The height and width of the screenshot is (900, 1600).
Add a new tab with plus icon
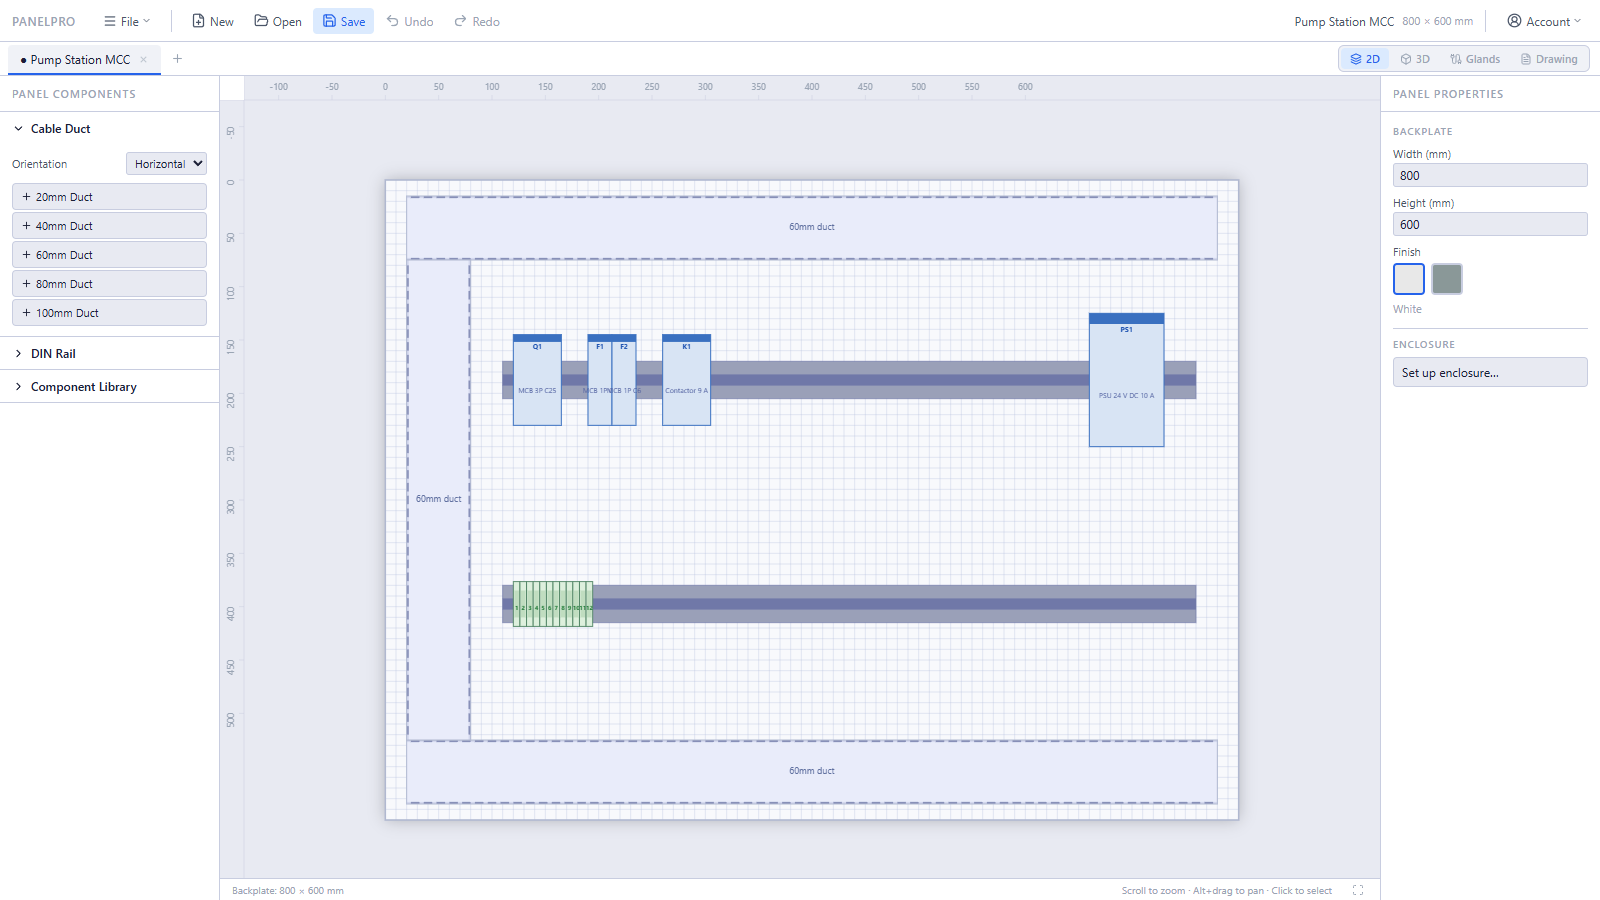(x=177, y=59)
